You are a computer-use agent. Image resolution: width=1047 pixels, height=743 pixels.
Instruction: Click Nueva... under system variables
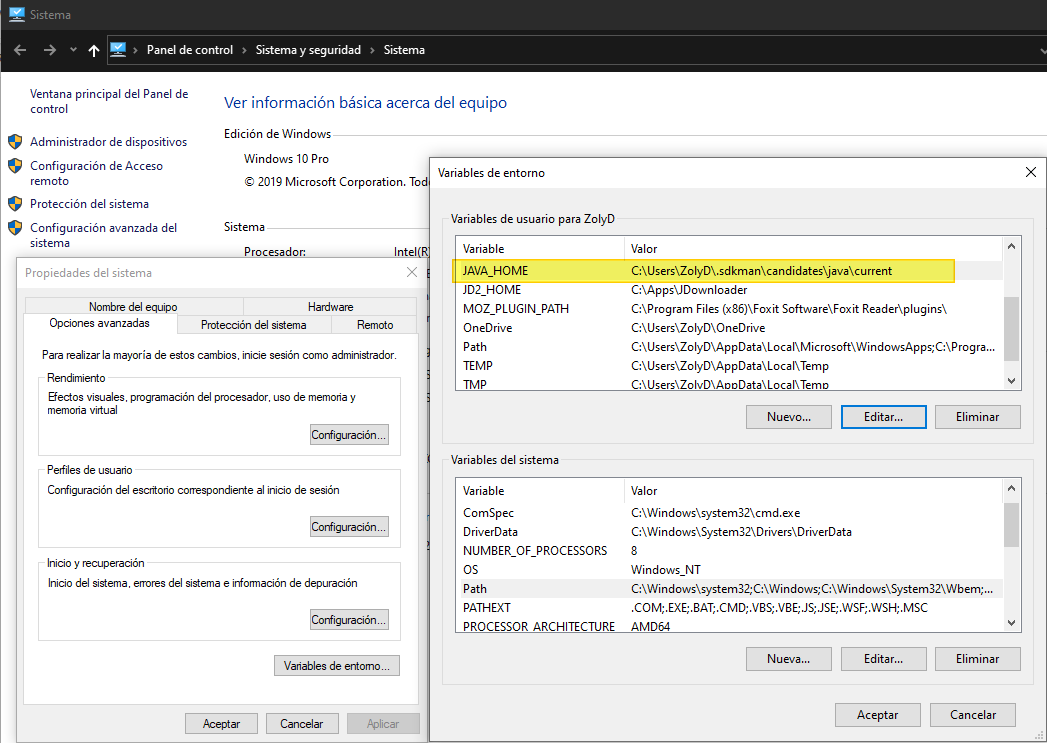click(x=788, y=658)
